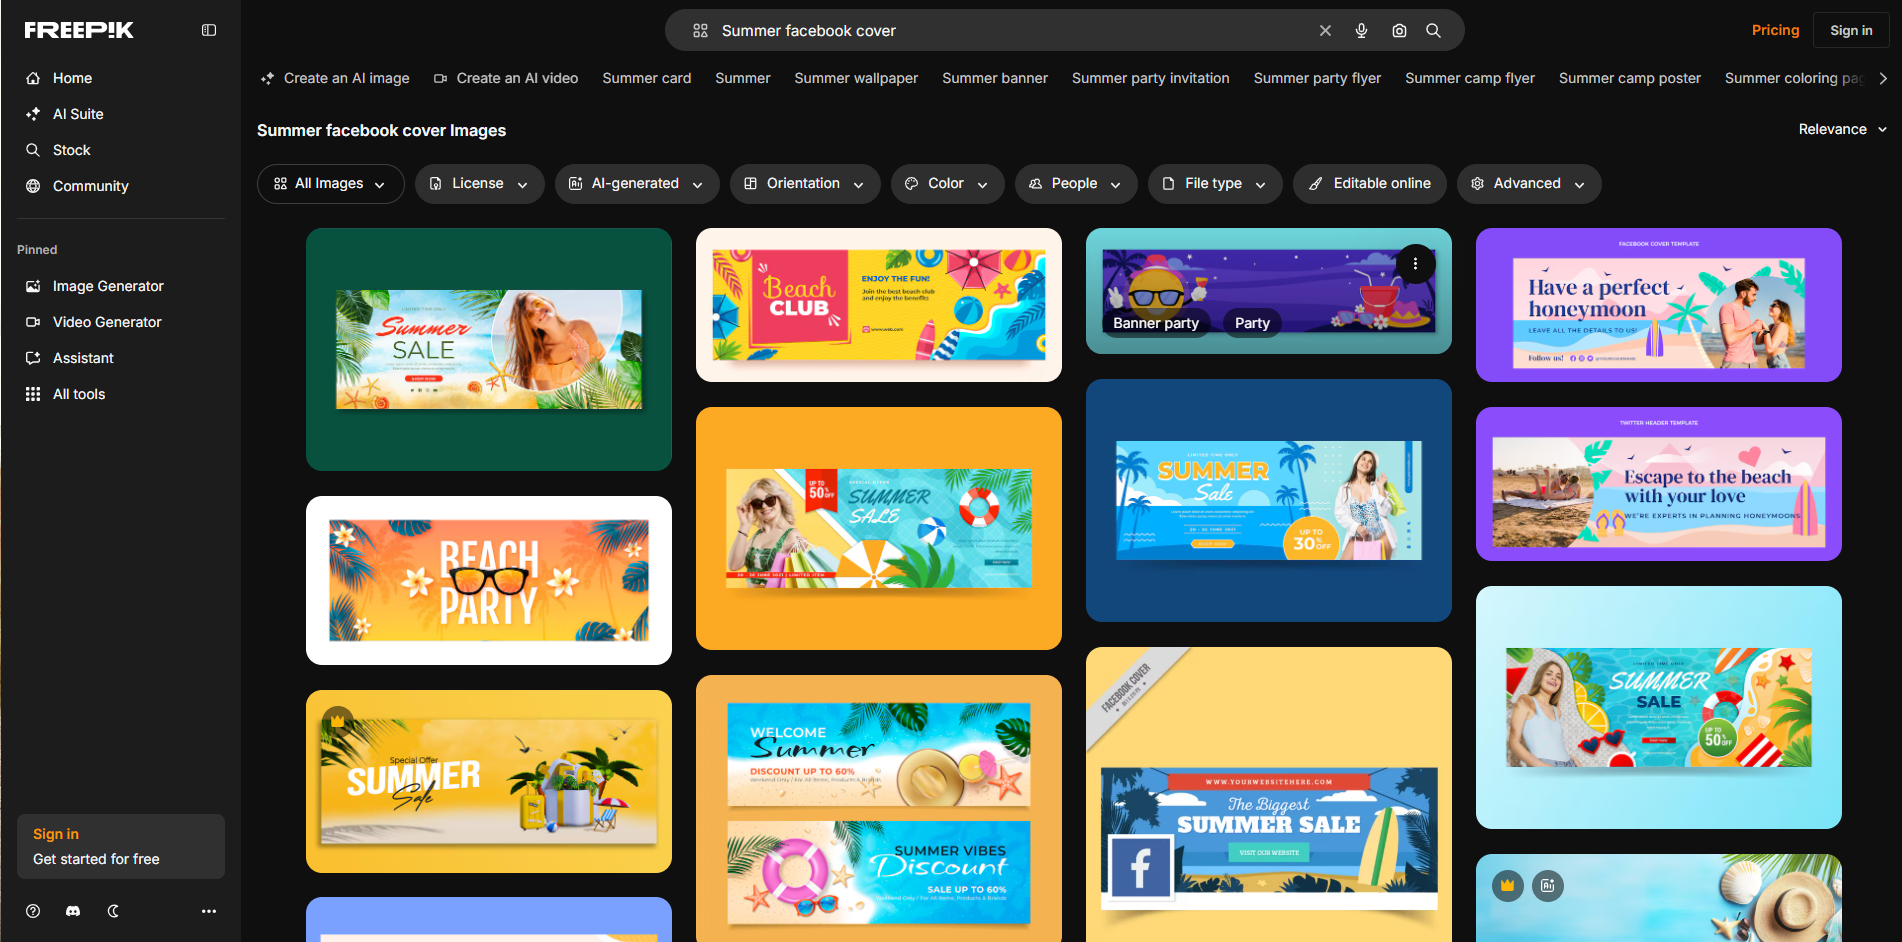1902x942 pixels.
Task: Search by image using the camera icon
Action: (1399, 30)
